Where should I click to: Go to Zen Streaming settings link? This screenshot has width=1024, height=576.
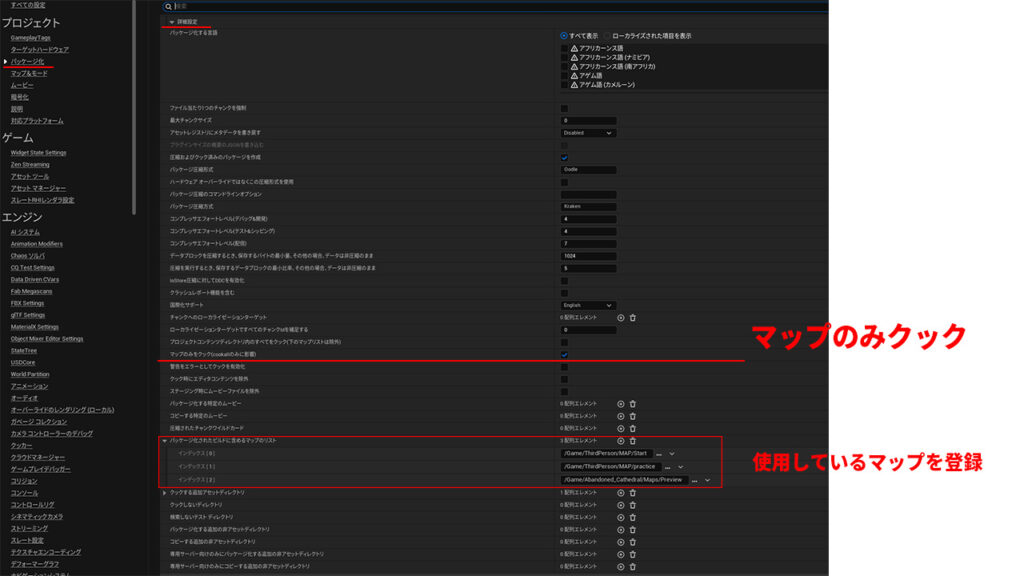[x=30, y=164]
